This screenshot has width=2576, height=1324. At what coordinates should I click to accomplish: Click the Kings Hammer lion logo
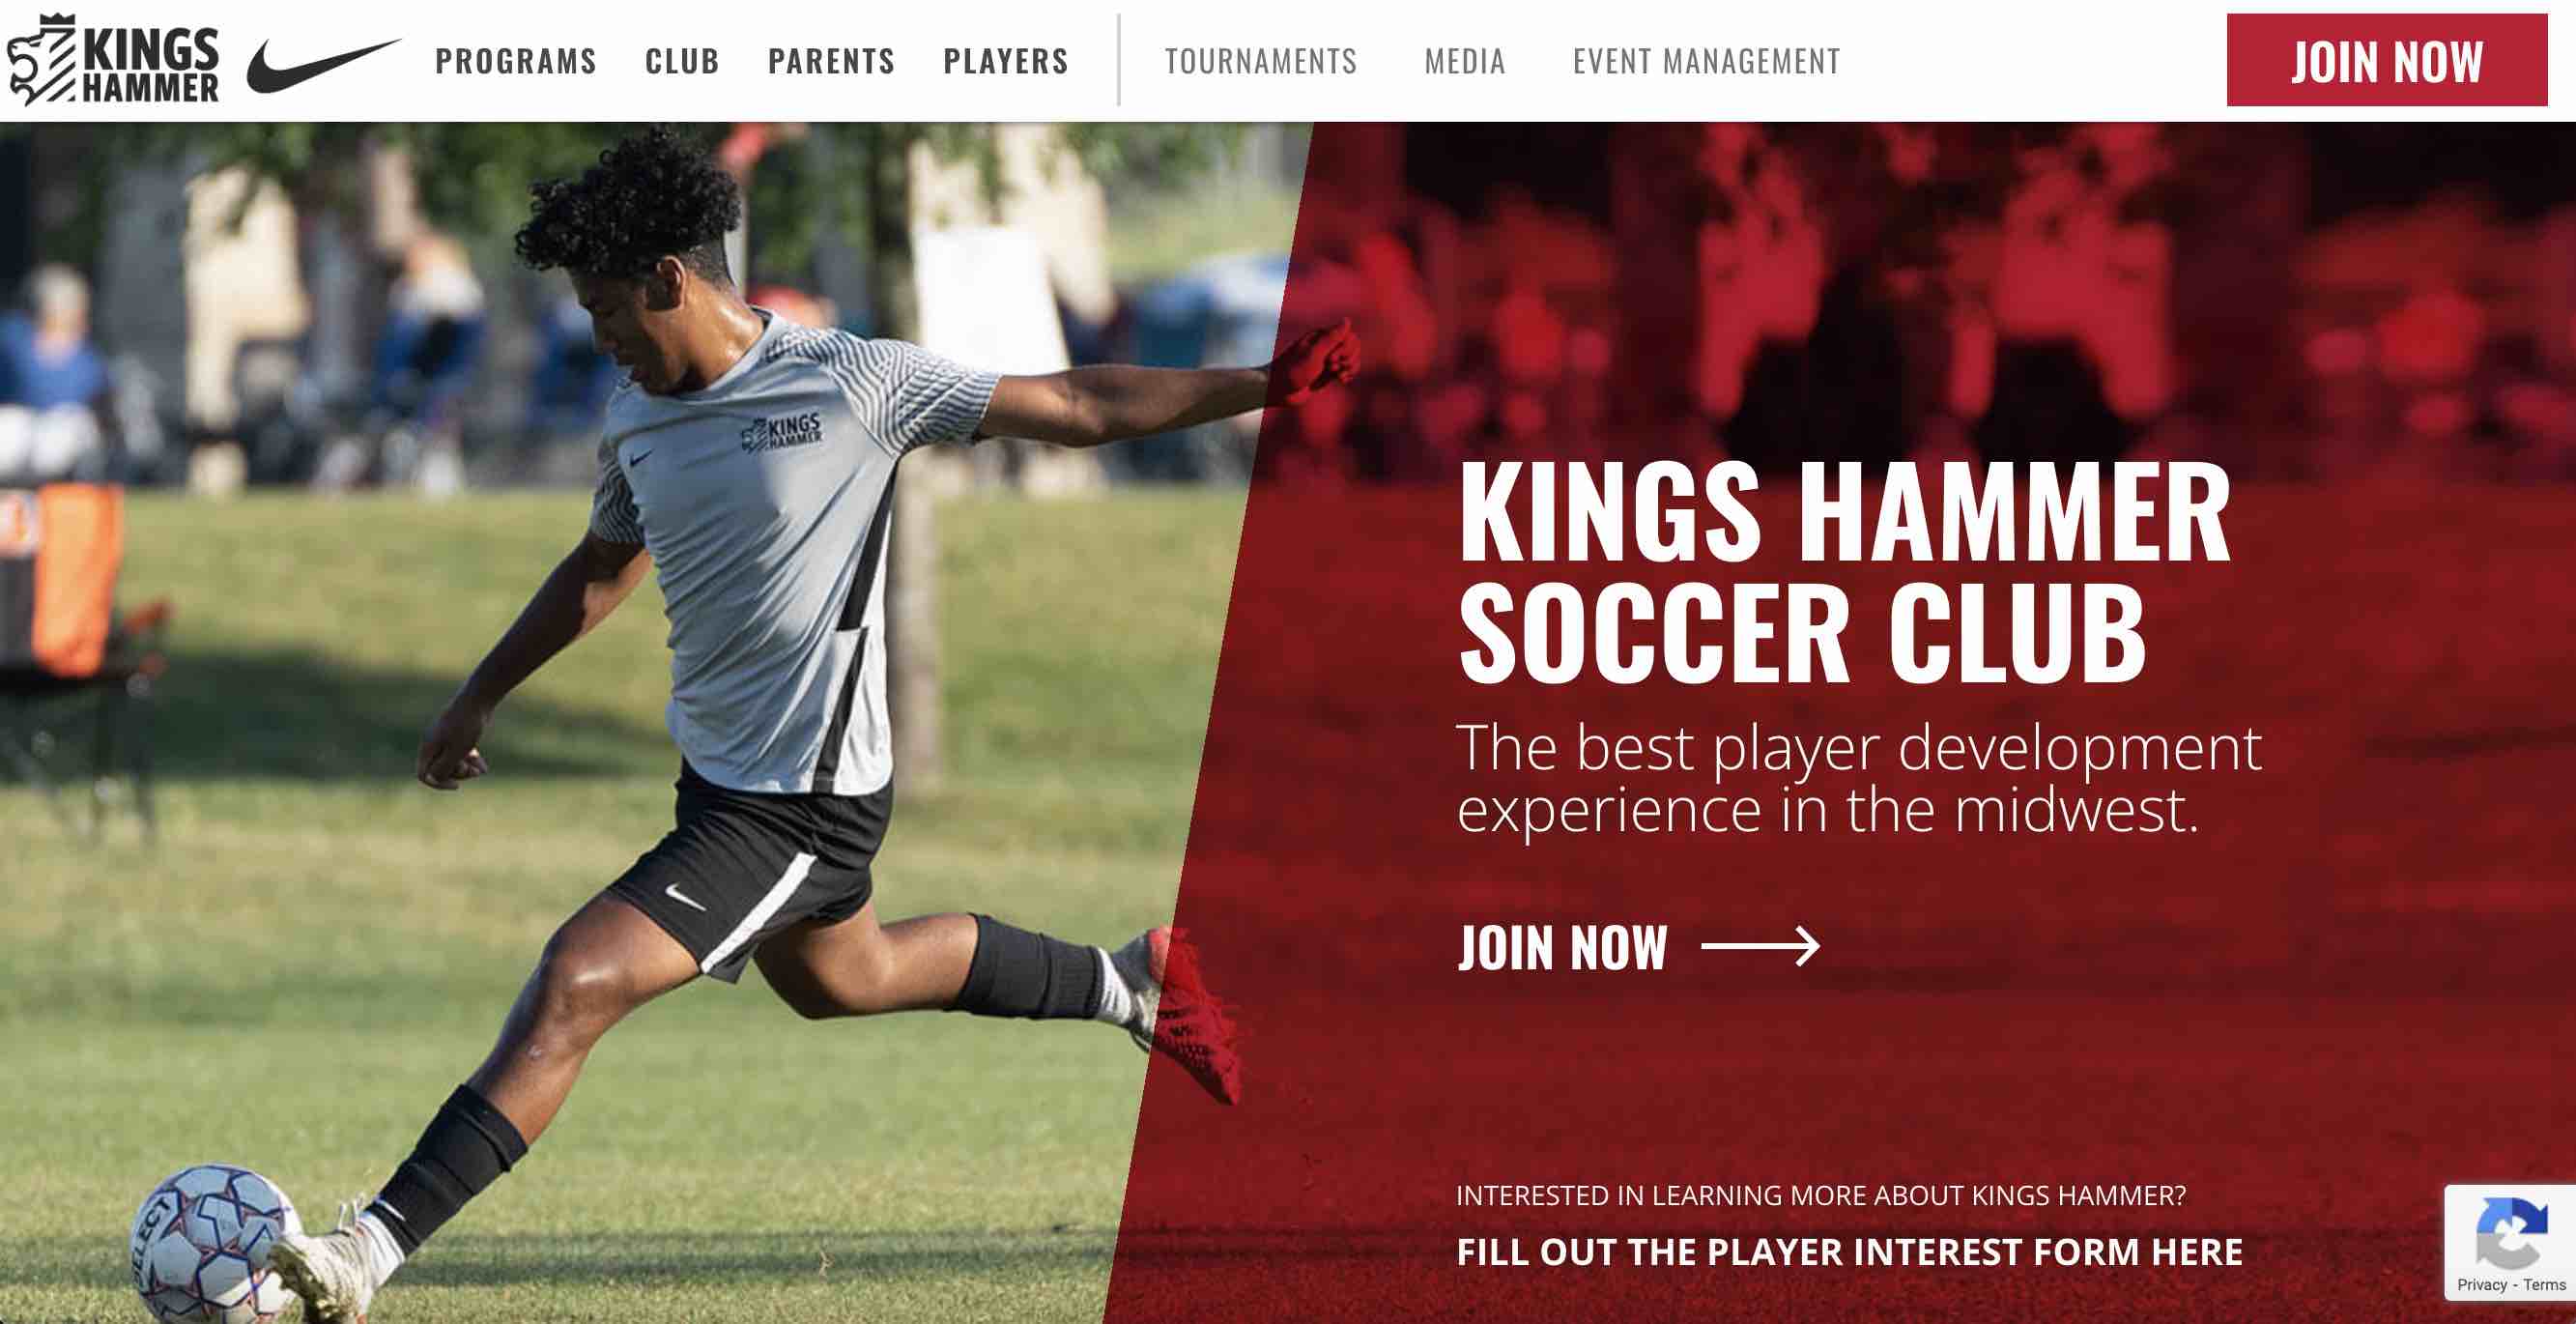[41, 59]
